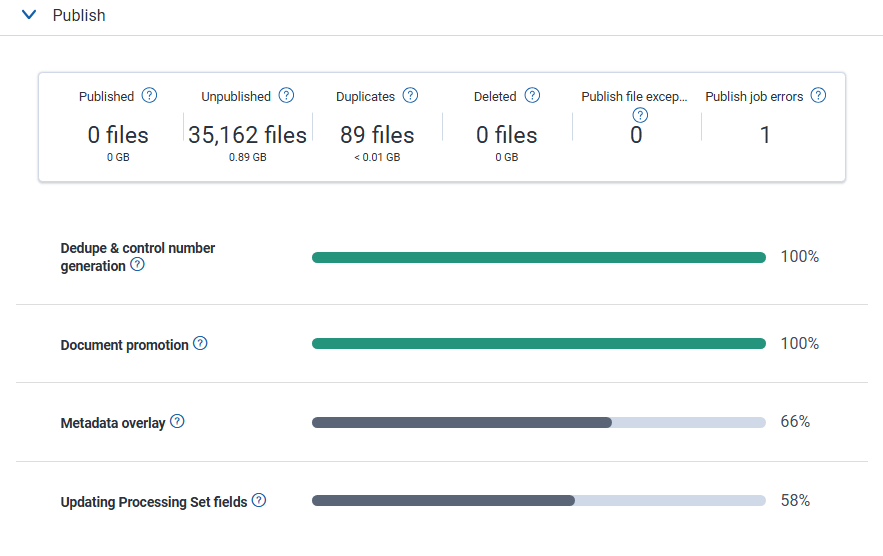This screenshot has height=556, width=883.
Task: Click the '0.89 GB' Unpublished size
Action: (x=248, y=157)
